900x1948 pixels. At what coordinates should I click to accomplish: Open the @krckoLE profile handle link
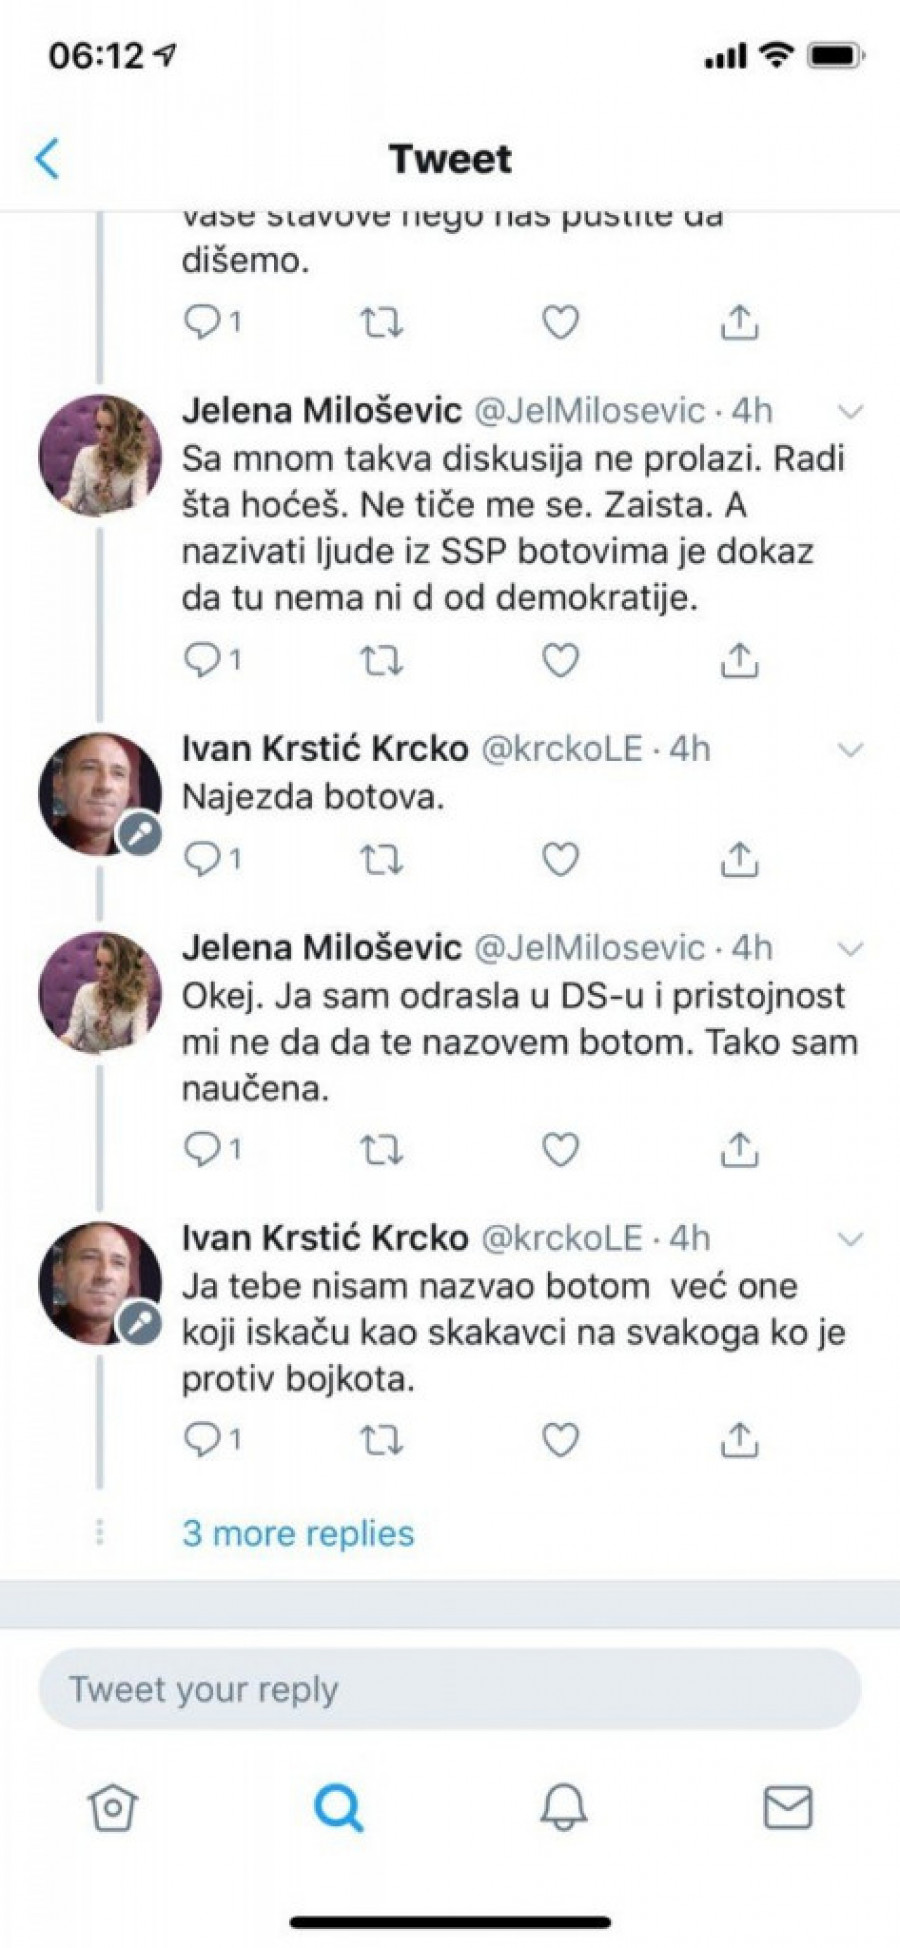pyautogui.click(x=562, y=749)
